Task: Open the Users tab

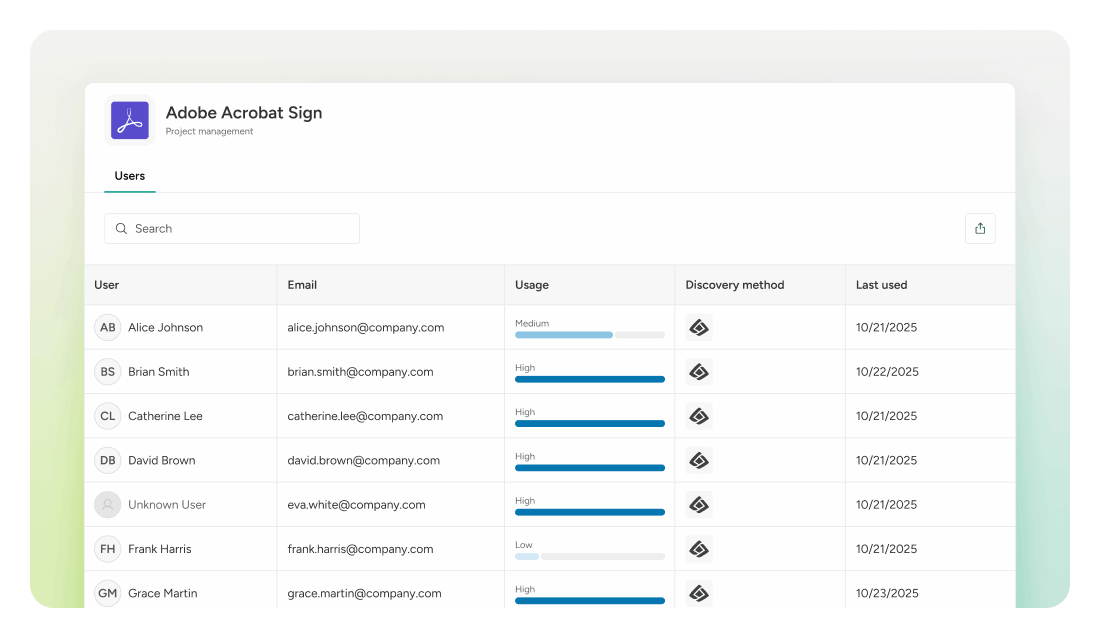Action: point(129,176)
